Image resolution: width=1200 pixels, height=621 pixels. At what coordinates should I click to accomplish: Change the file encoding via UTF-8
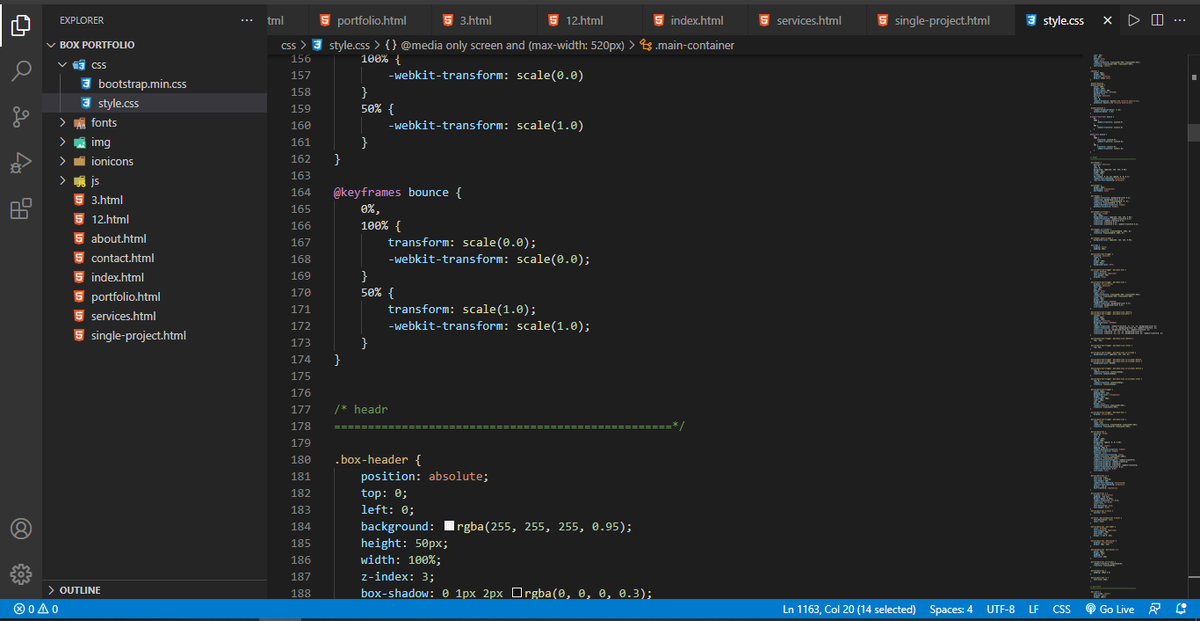click(x=1001, y=609)
